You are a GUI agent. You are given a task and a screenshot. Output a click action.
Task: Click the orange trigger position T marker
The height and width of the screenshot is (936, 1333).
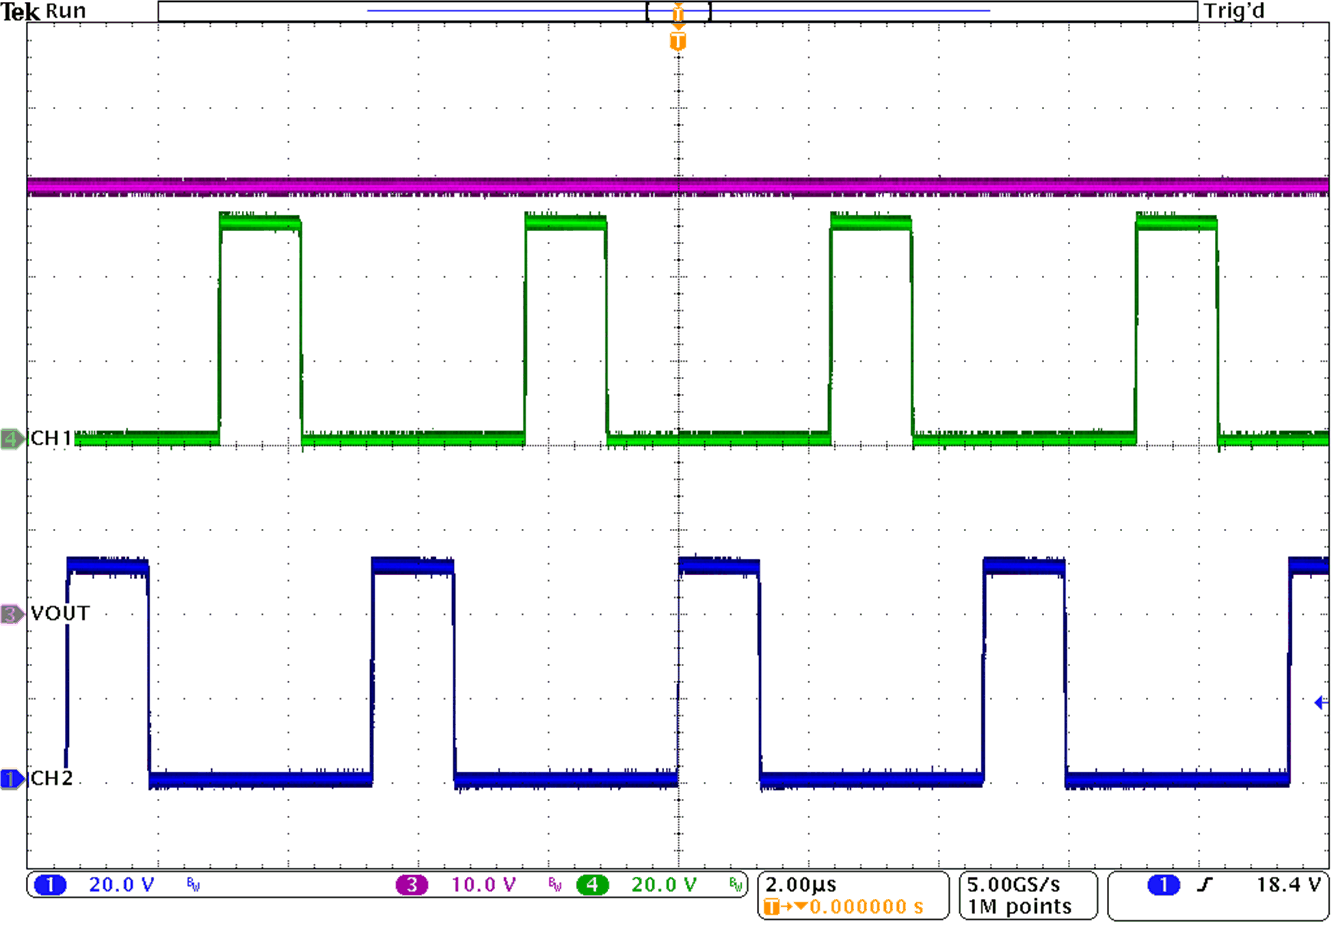click(x=679, y=42)
